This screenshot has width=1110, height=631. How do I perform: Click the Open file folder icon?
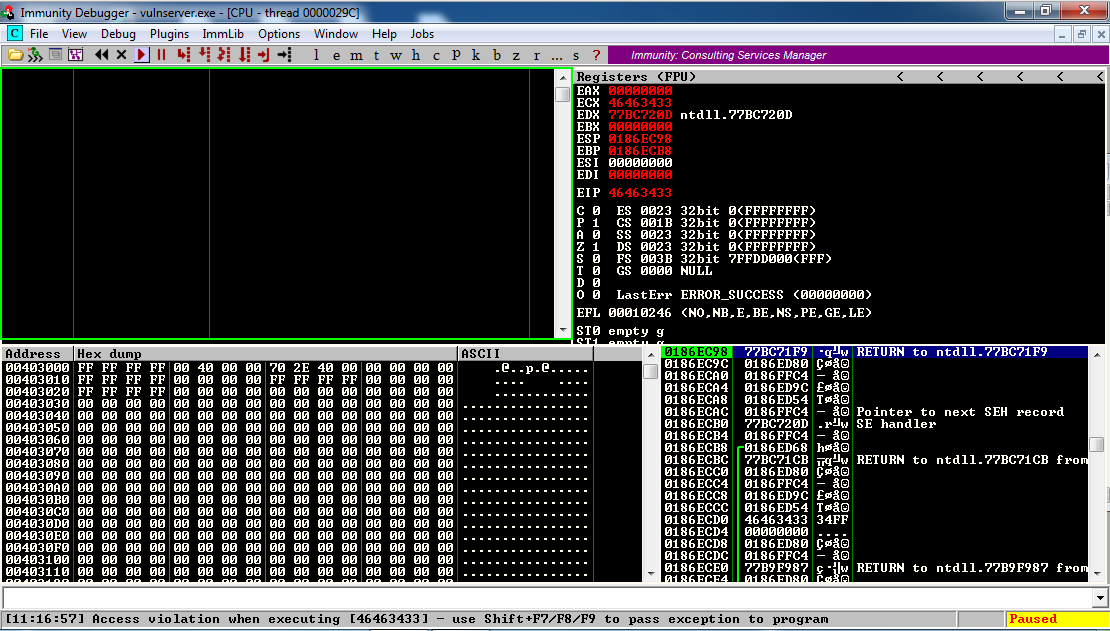(x=14, y=55)
